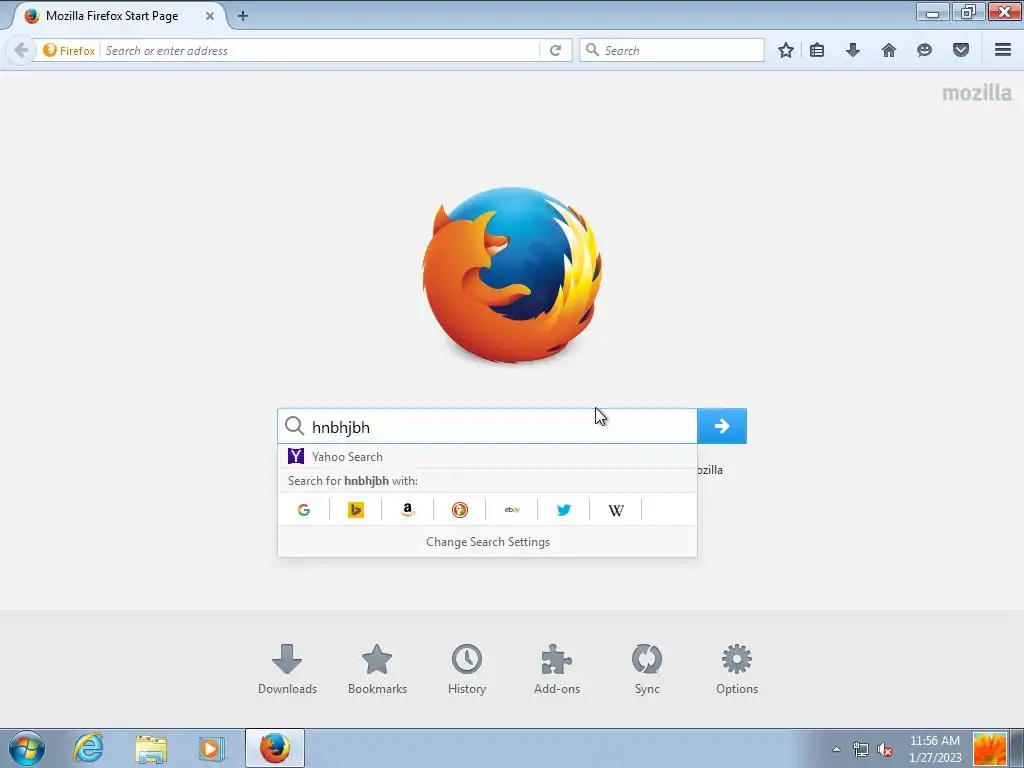Open Sync shortcut on start page
The width and height of the screenshot is (1024, 768).
[647, 669]
